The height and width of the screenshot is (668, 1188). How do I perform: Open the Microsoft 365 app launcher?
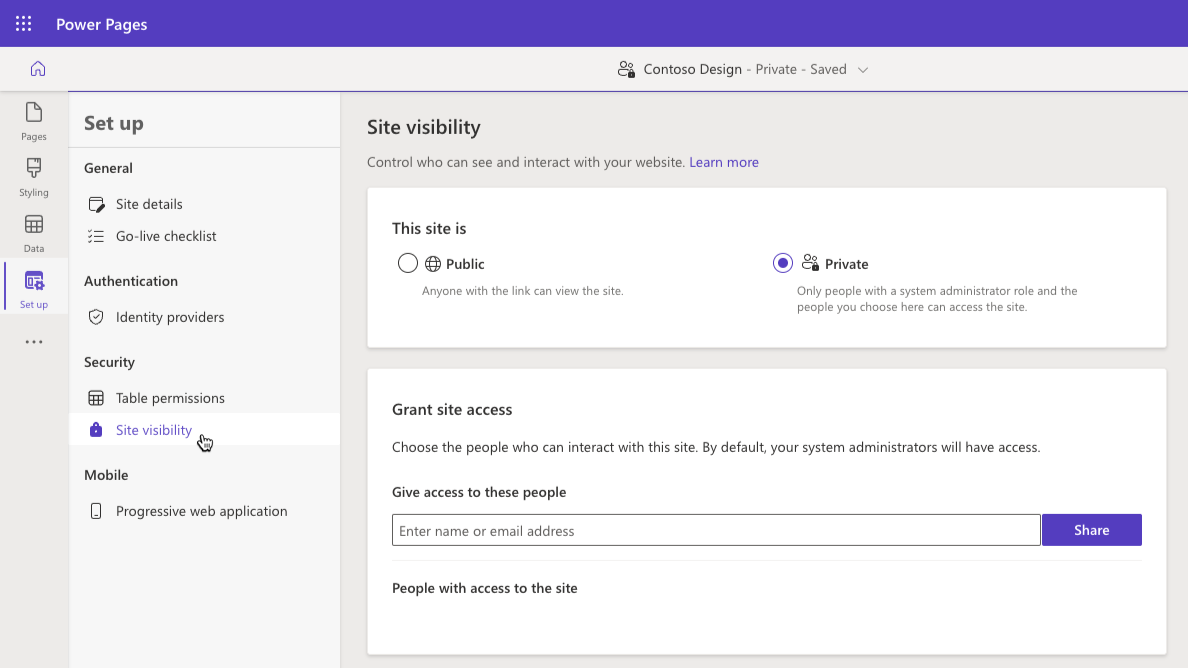[23, 23]
